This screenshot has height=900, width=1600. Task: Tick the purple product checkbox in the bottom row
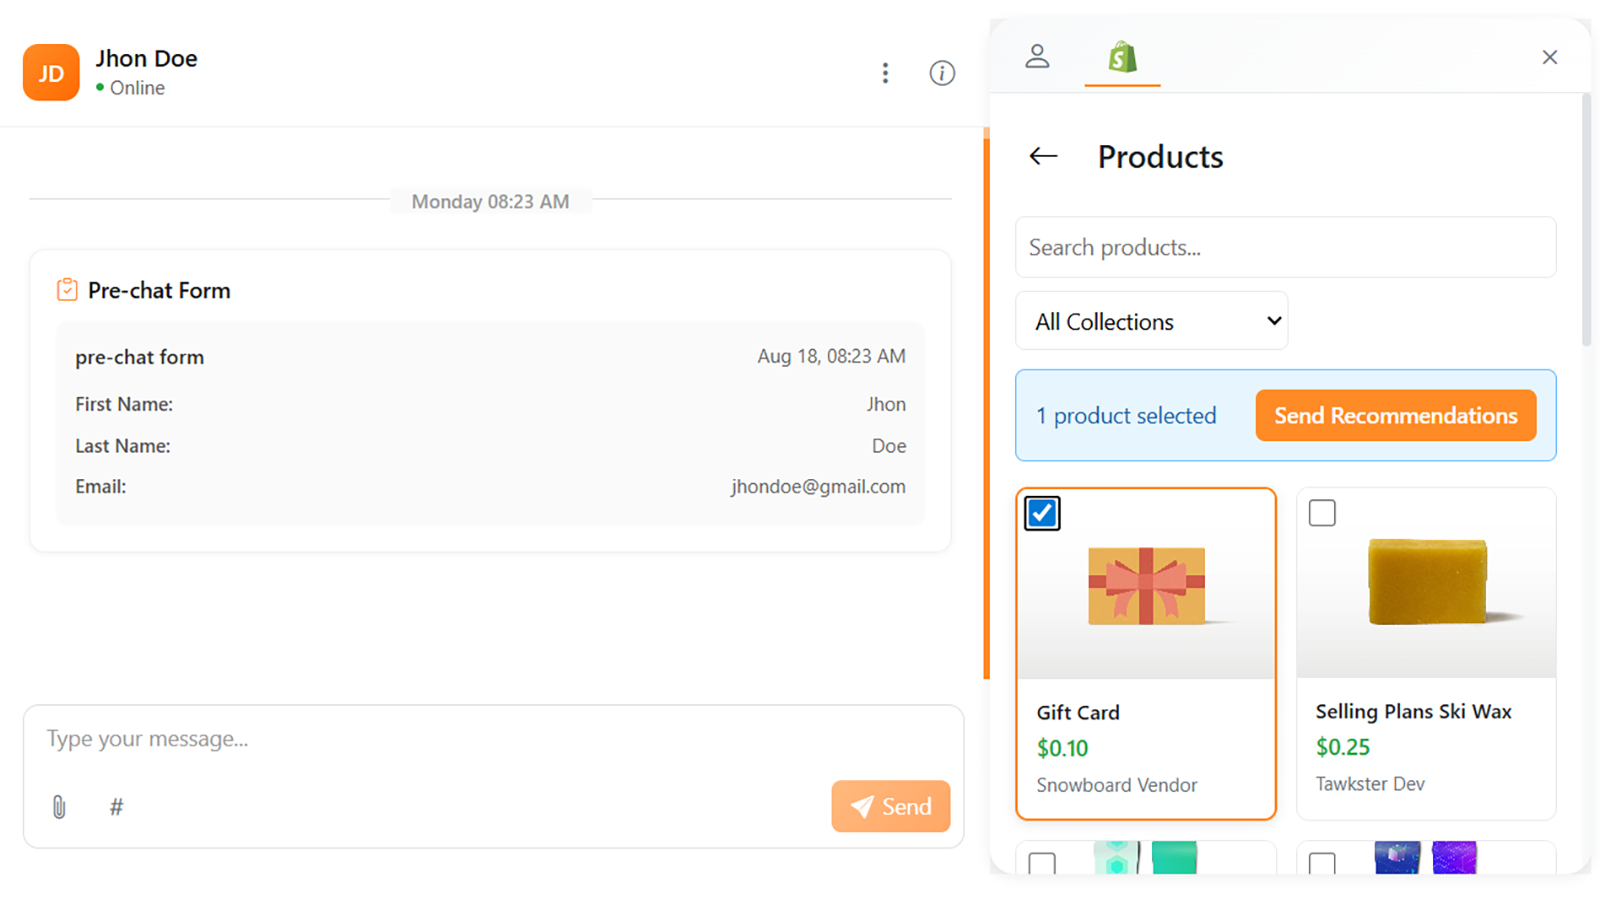click(1322, 862)
